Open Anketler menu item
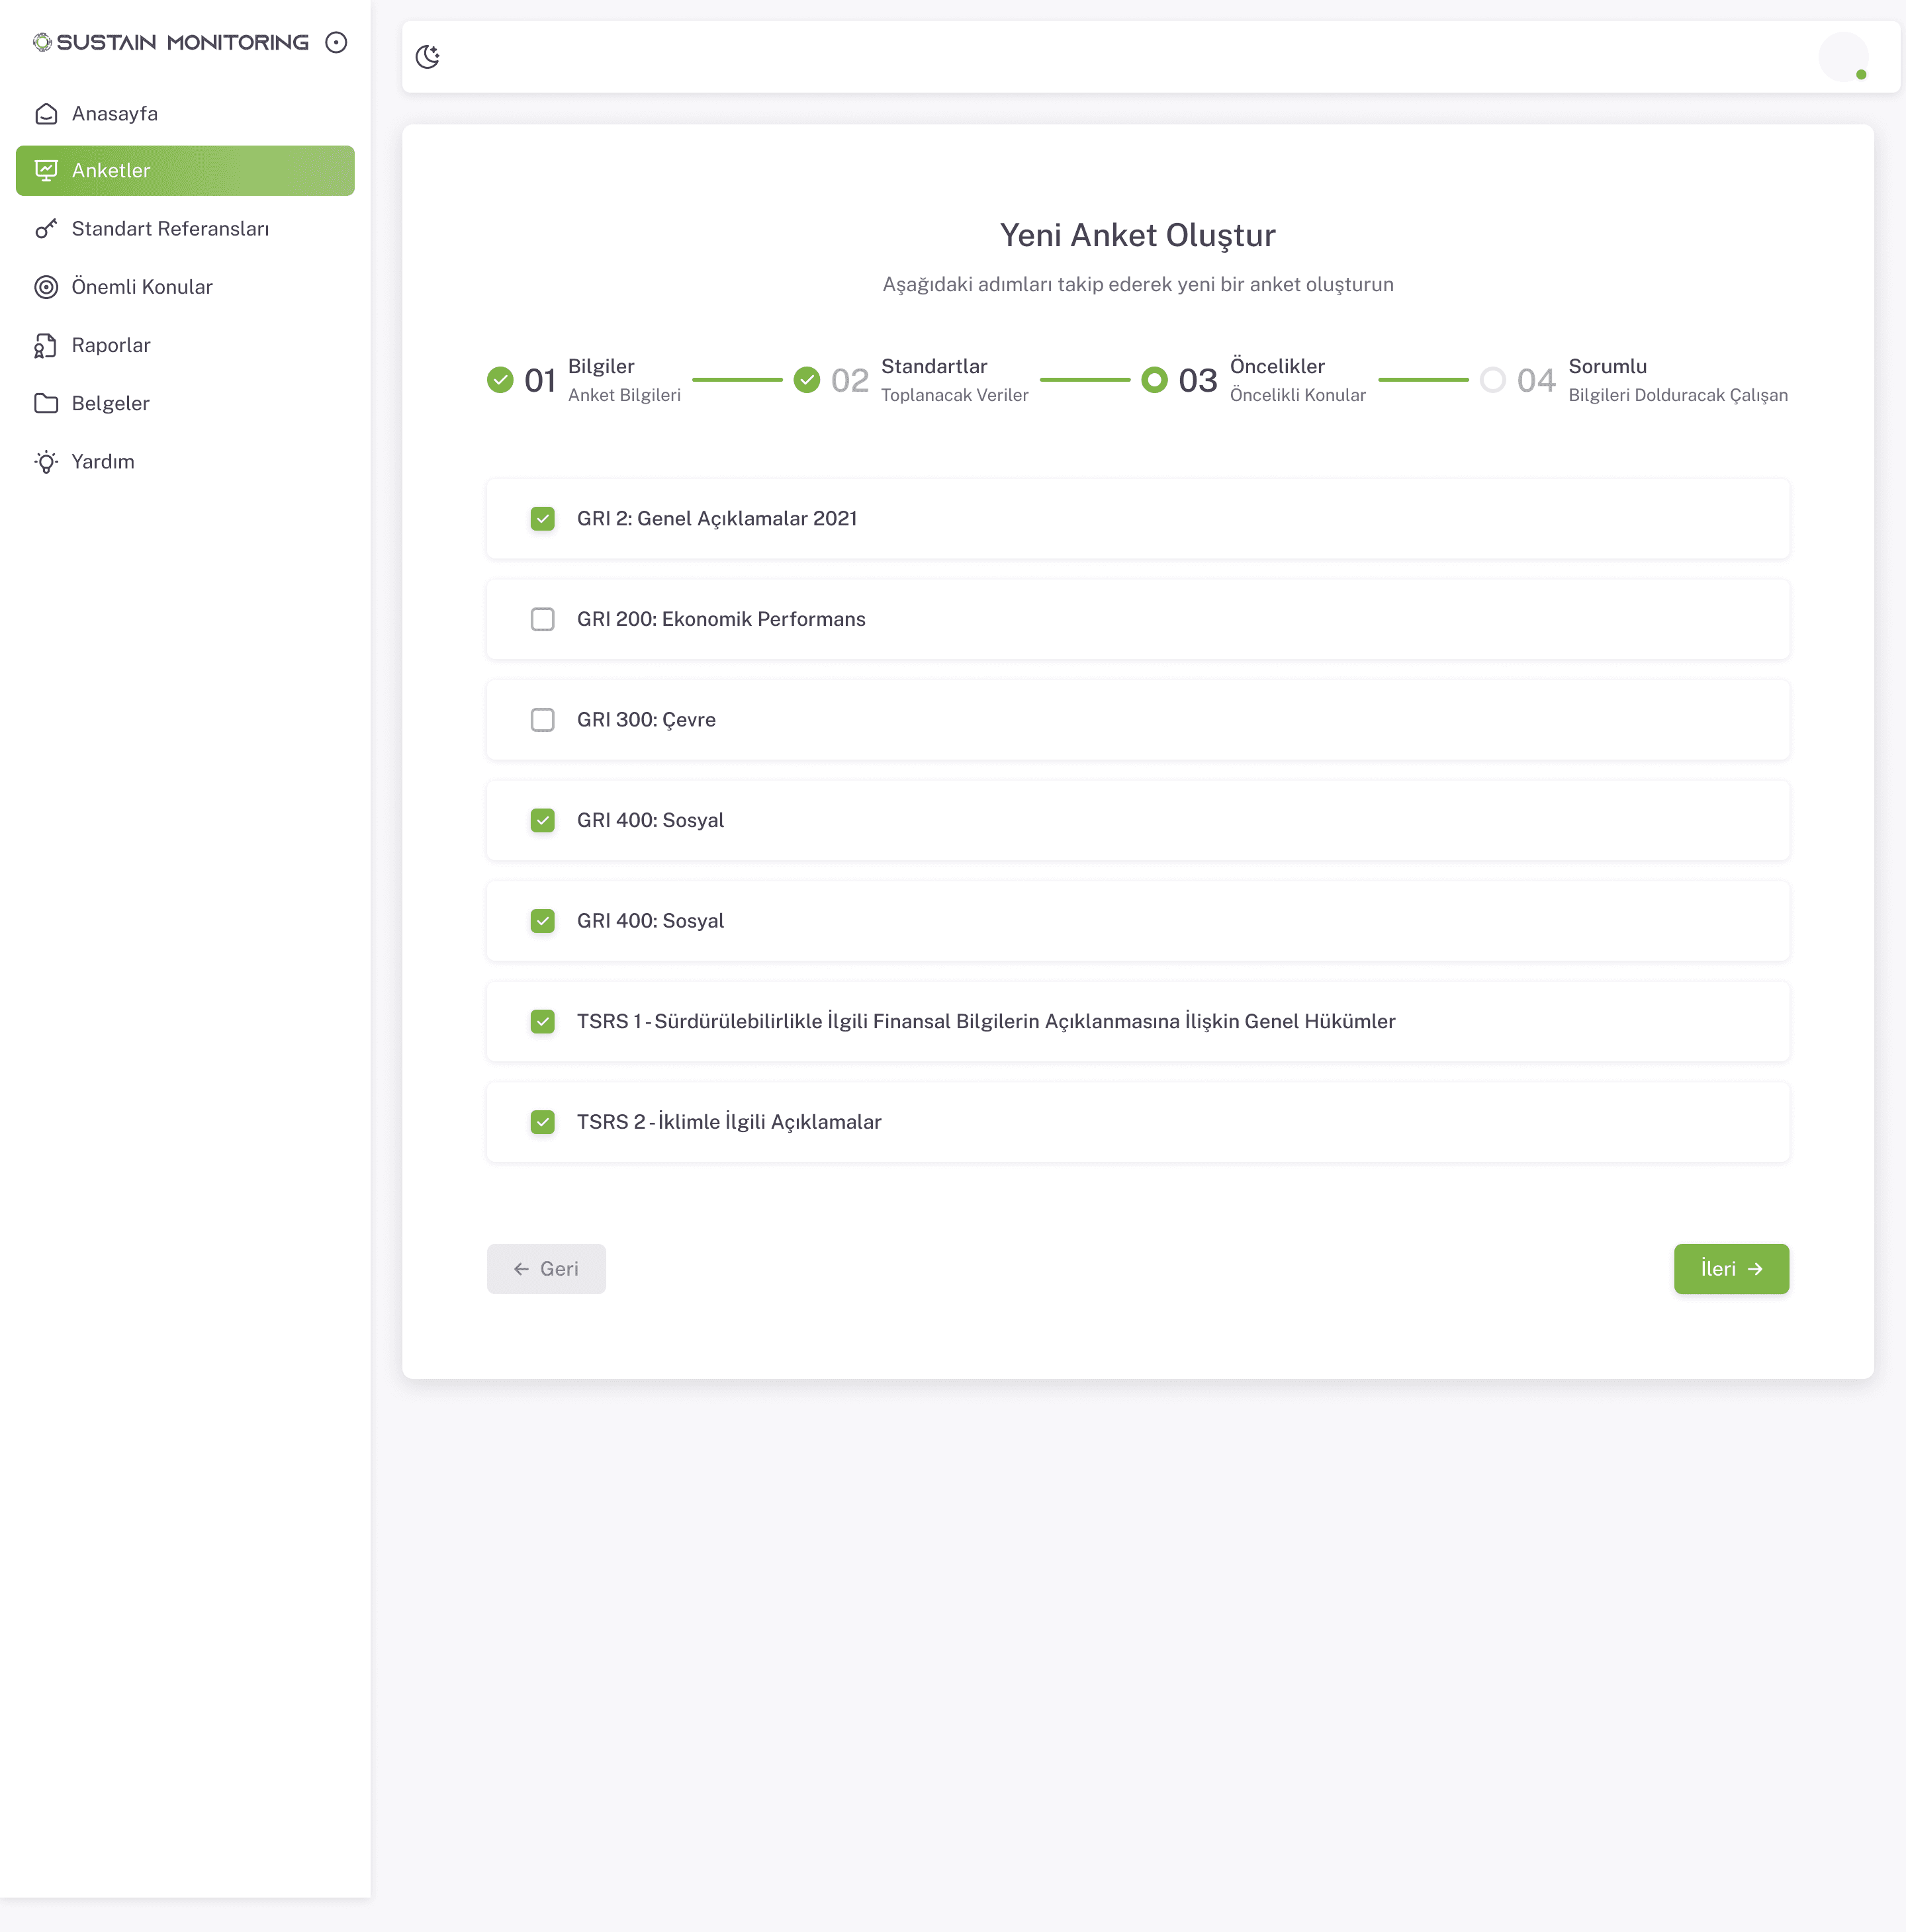1906x1932 pixels. coord(185,171)
